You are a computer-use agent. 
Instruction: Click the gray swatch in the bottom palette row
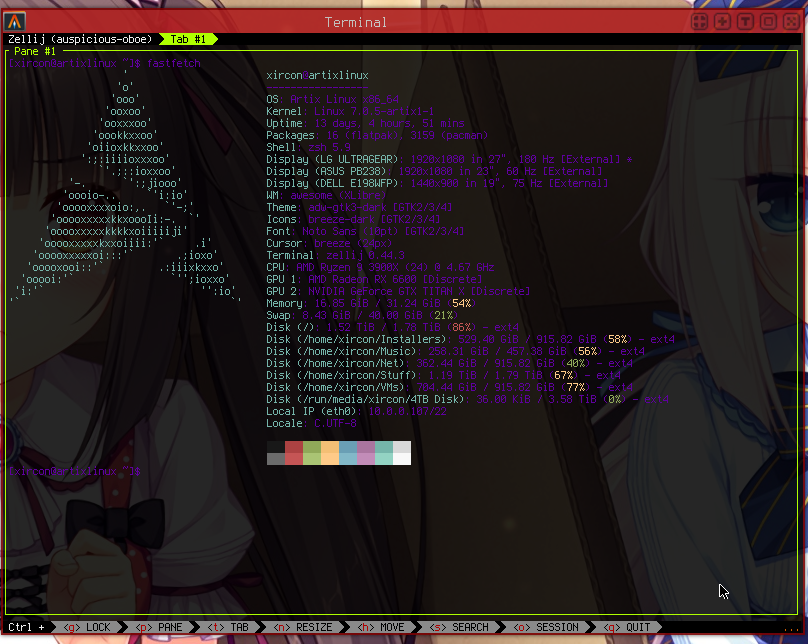point(276,459)
